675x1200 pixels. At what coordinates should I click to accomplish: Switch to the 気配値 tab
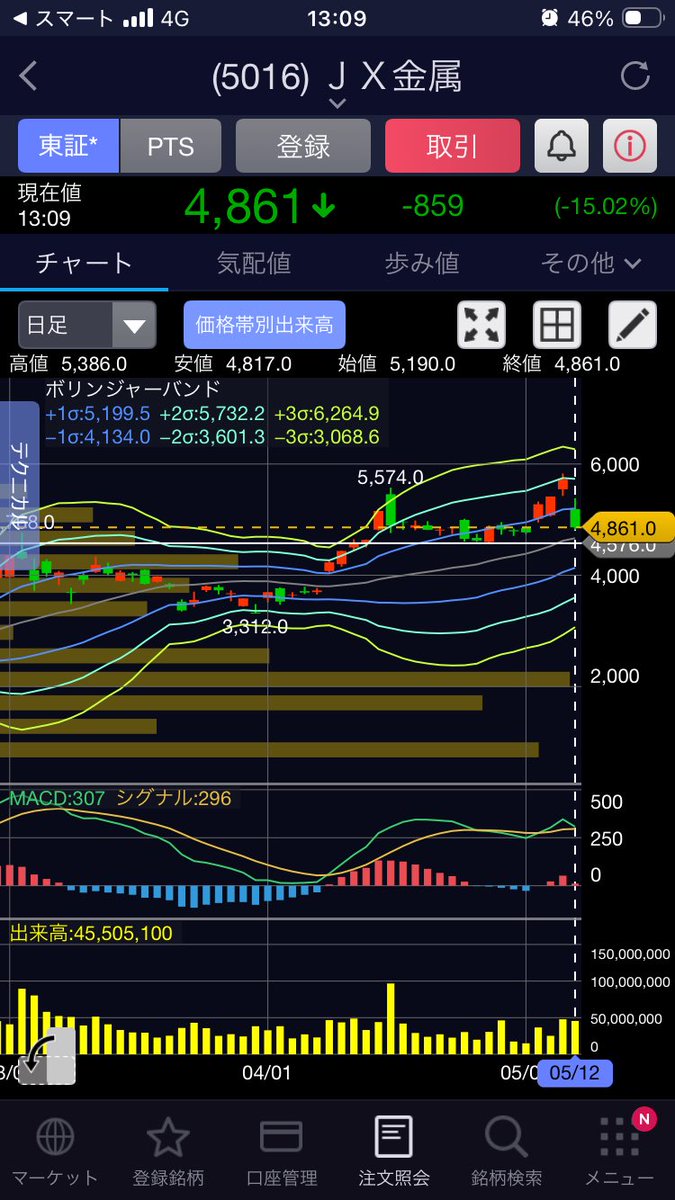[x=253, y=263]
